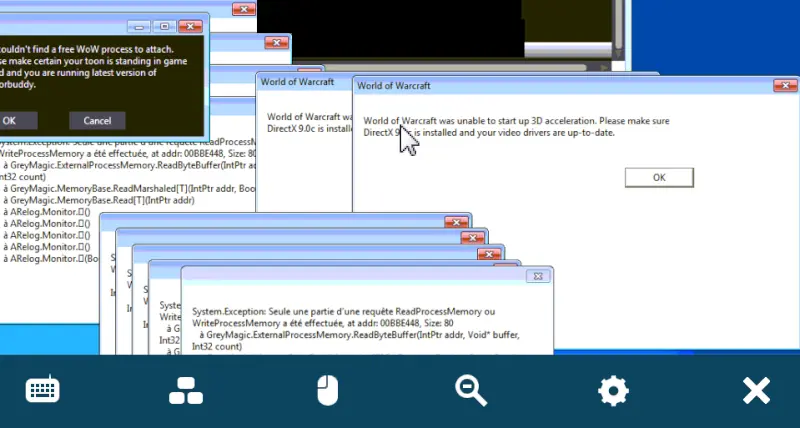Click the rear dialog's "World of Warcraft" title
This screenshot has height=428, width=800.
(x=297, y=82)
